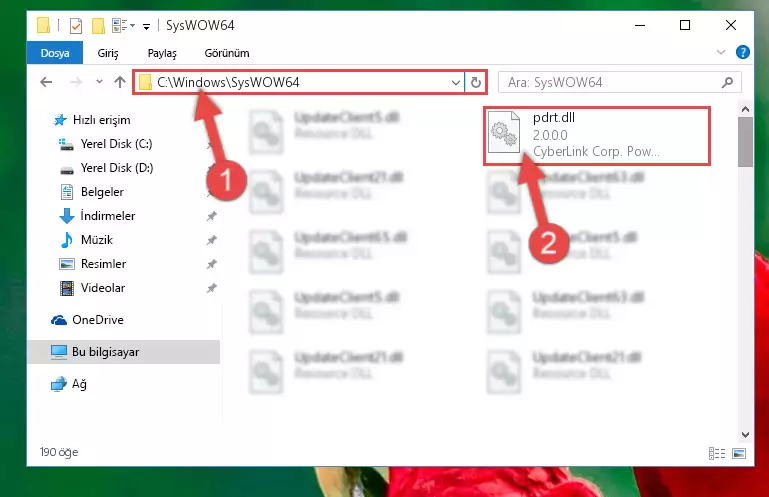Select the pdrt.dll file
This screenshot has height=497, width=769.
597,135
